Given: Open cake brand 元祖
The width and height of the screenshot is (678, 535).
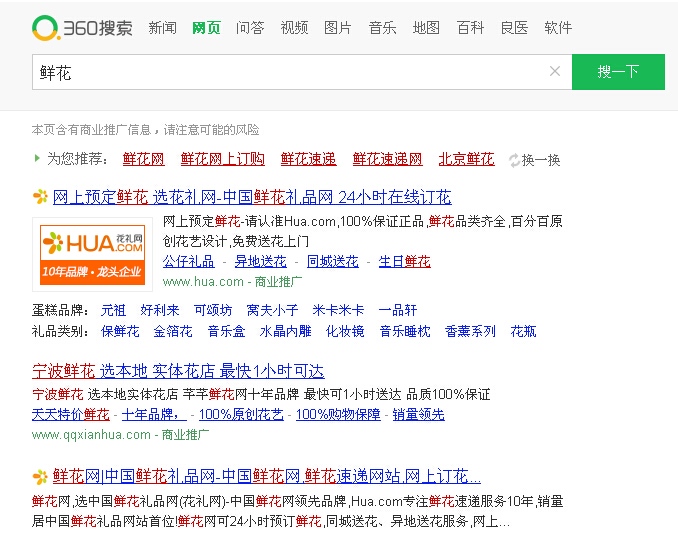Looking at the screenshot, I should point(113,310).
